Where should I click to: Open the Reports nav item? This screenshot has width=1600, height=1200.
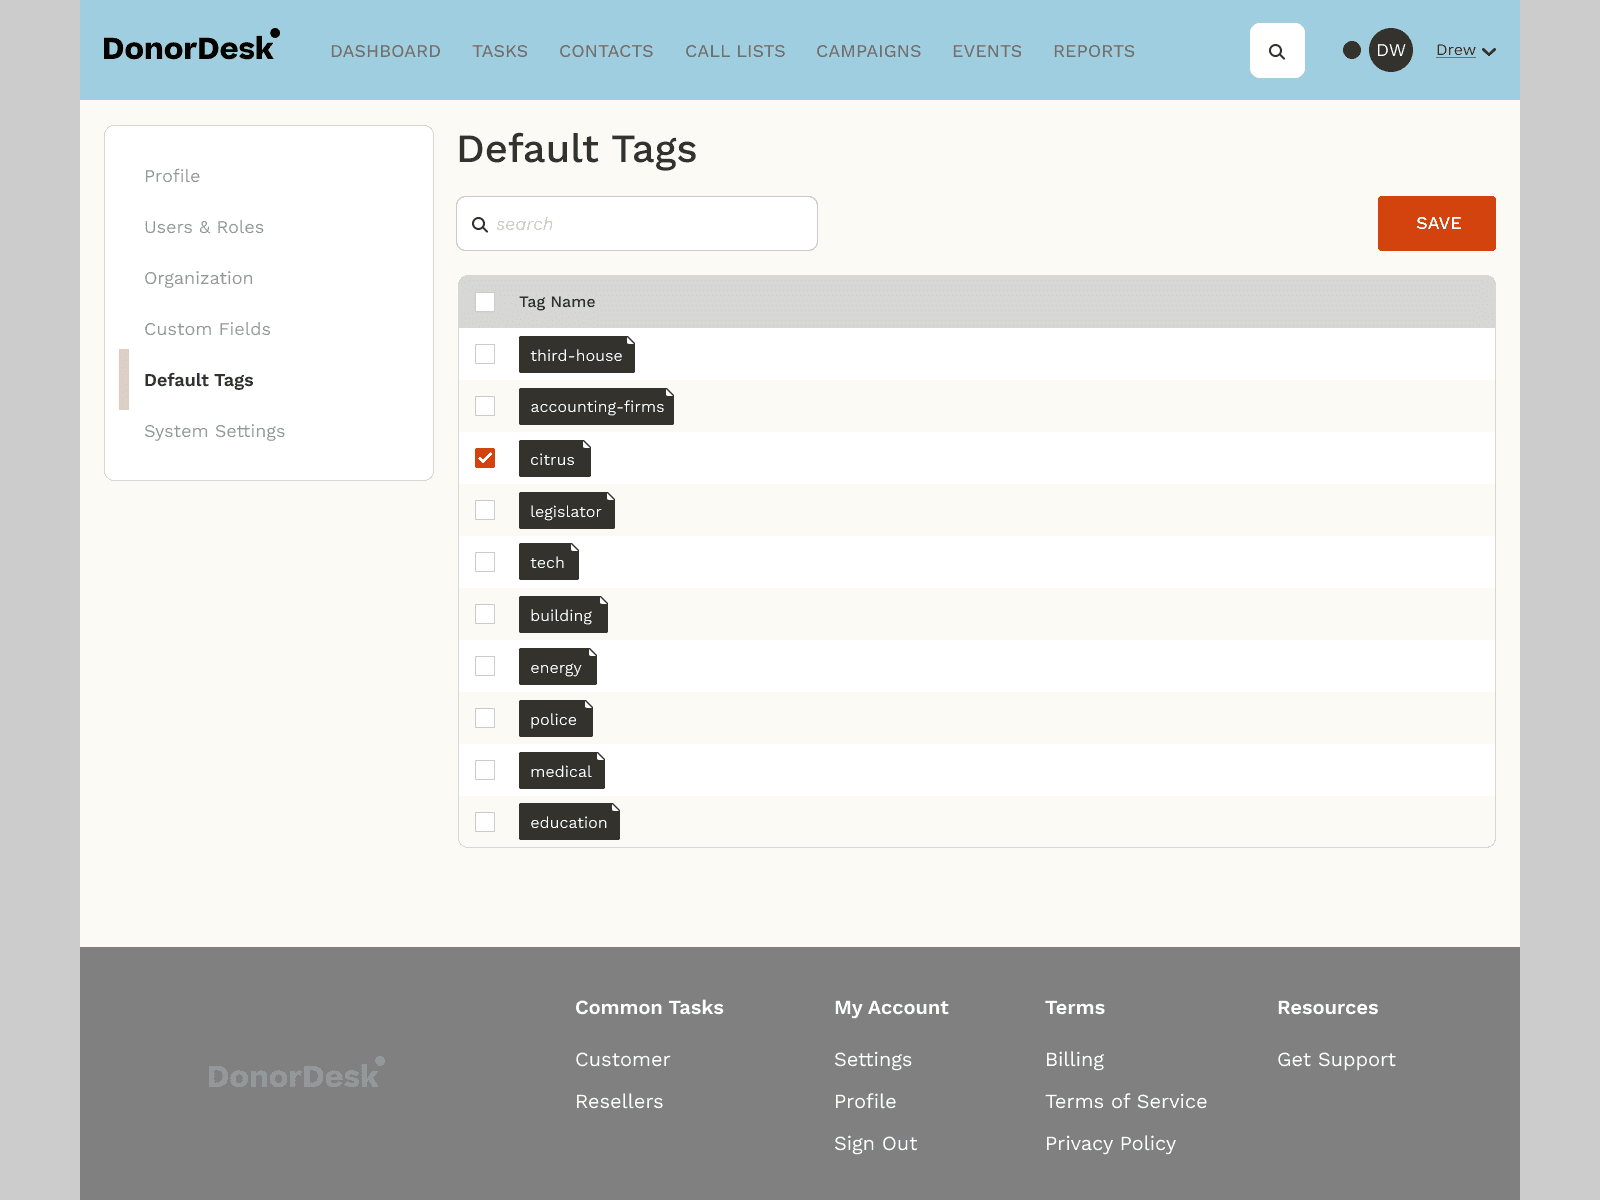tap(1094, 51)
